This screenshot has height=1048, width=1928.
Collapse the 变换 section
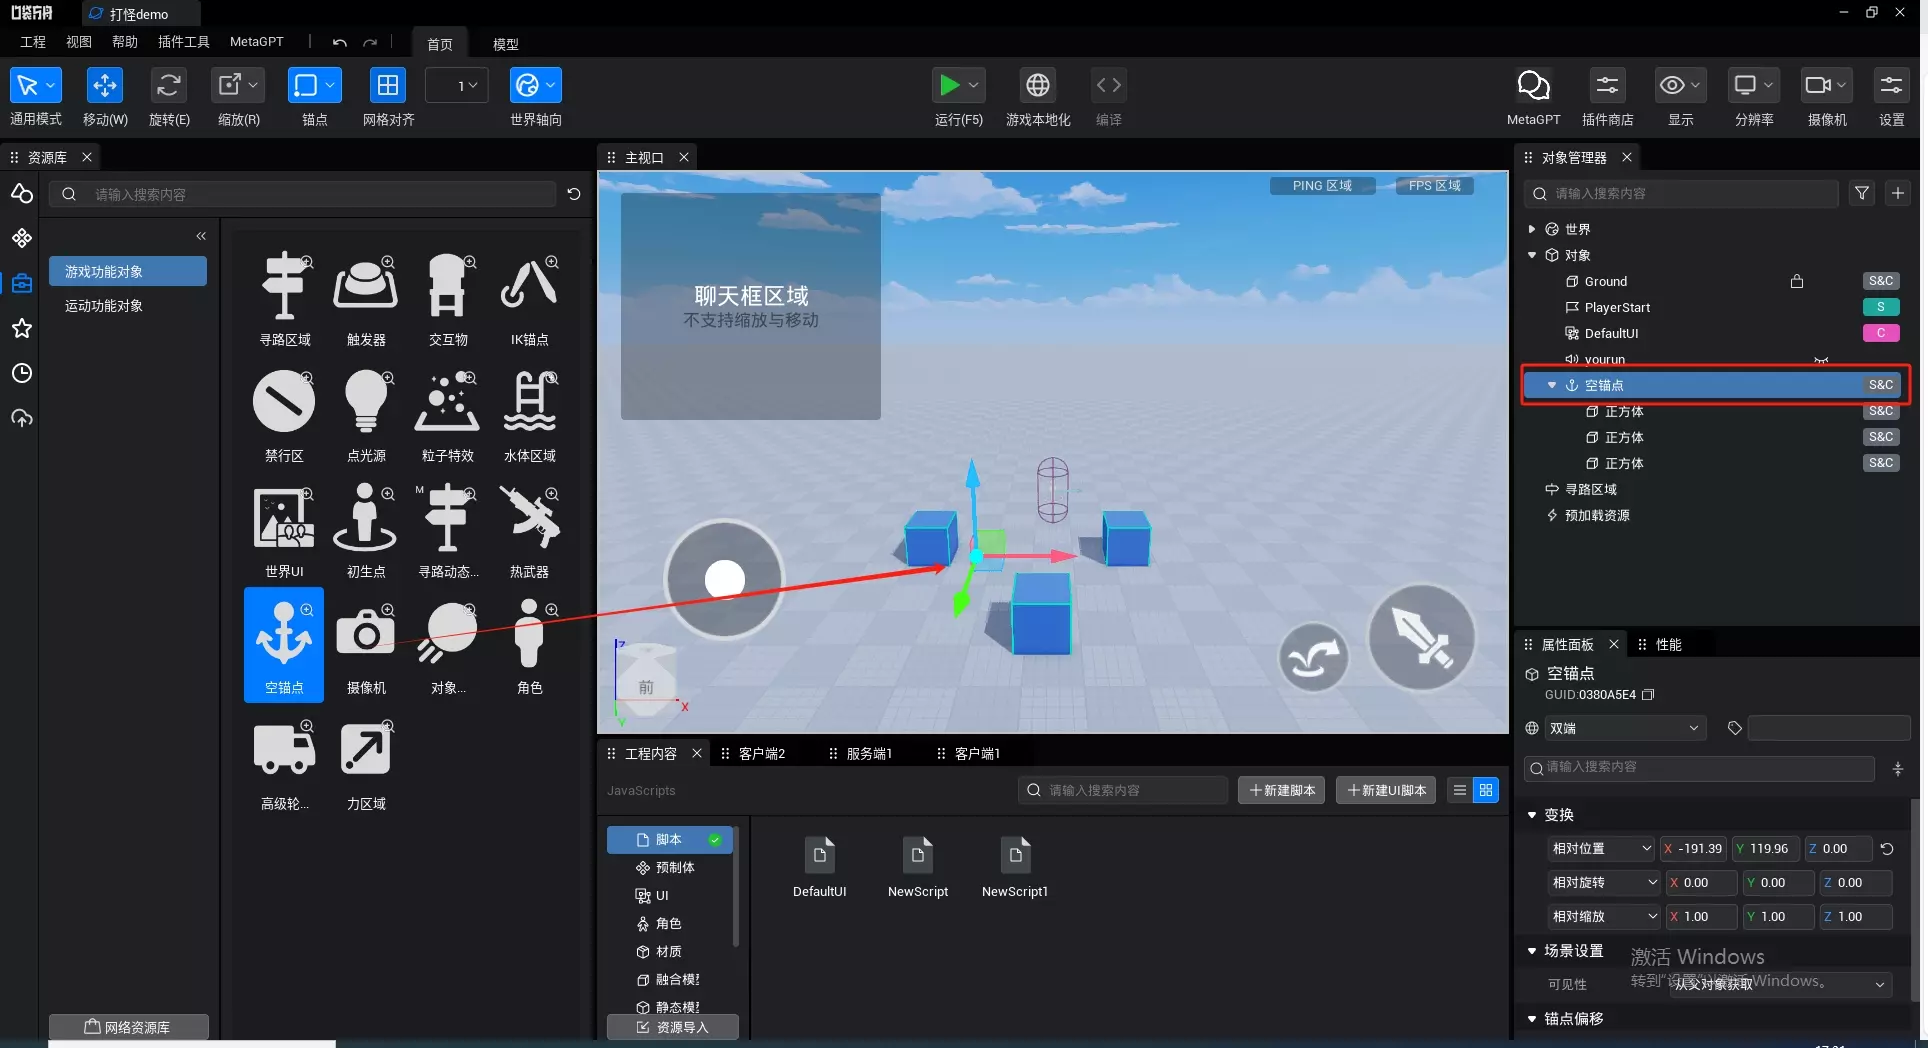[1531, 815]
